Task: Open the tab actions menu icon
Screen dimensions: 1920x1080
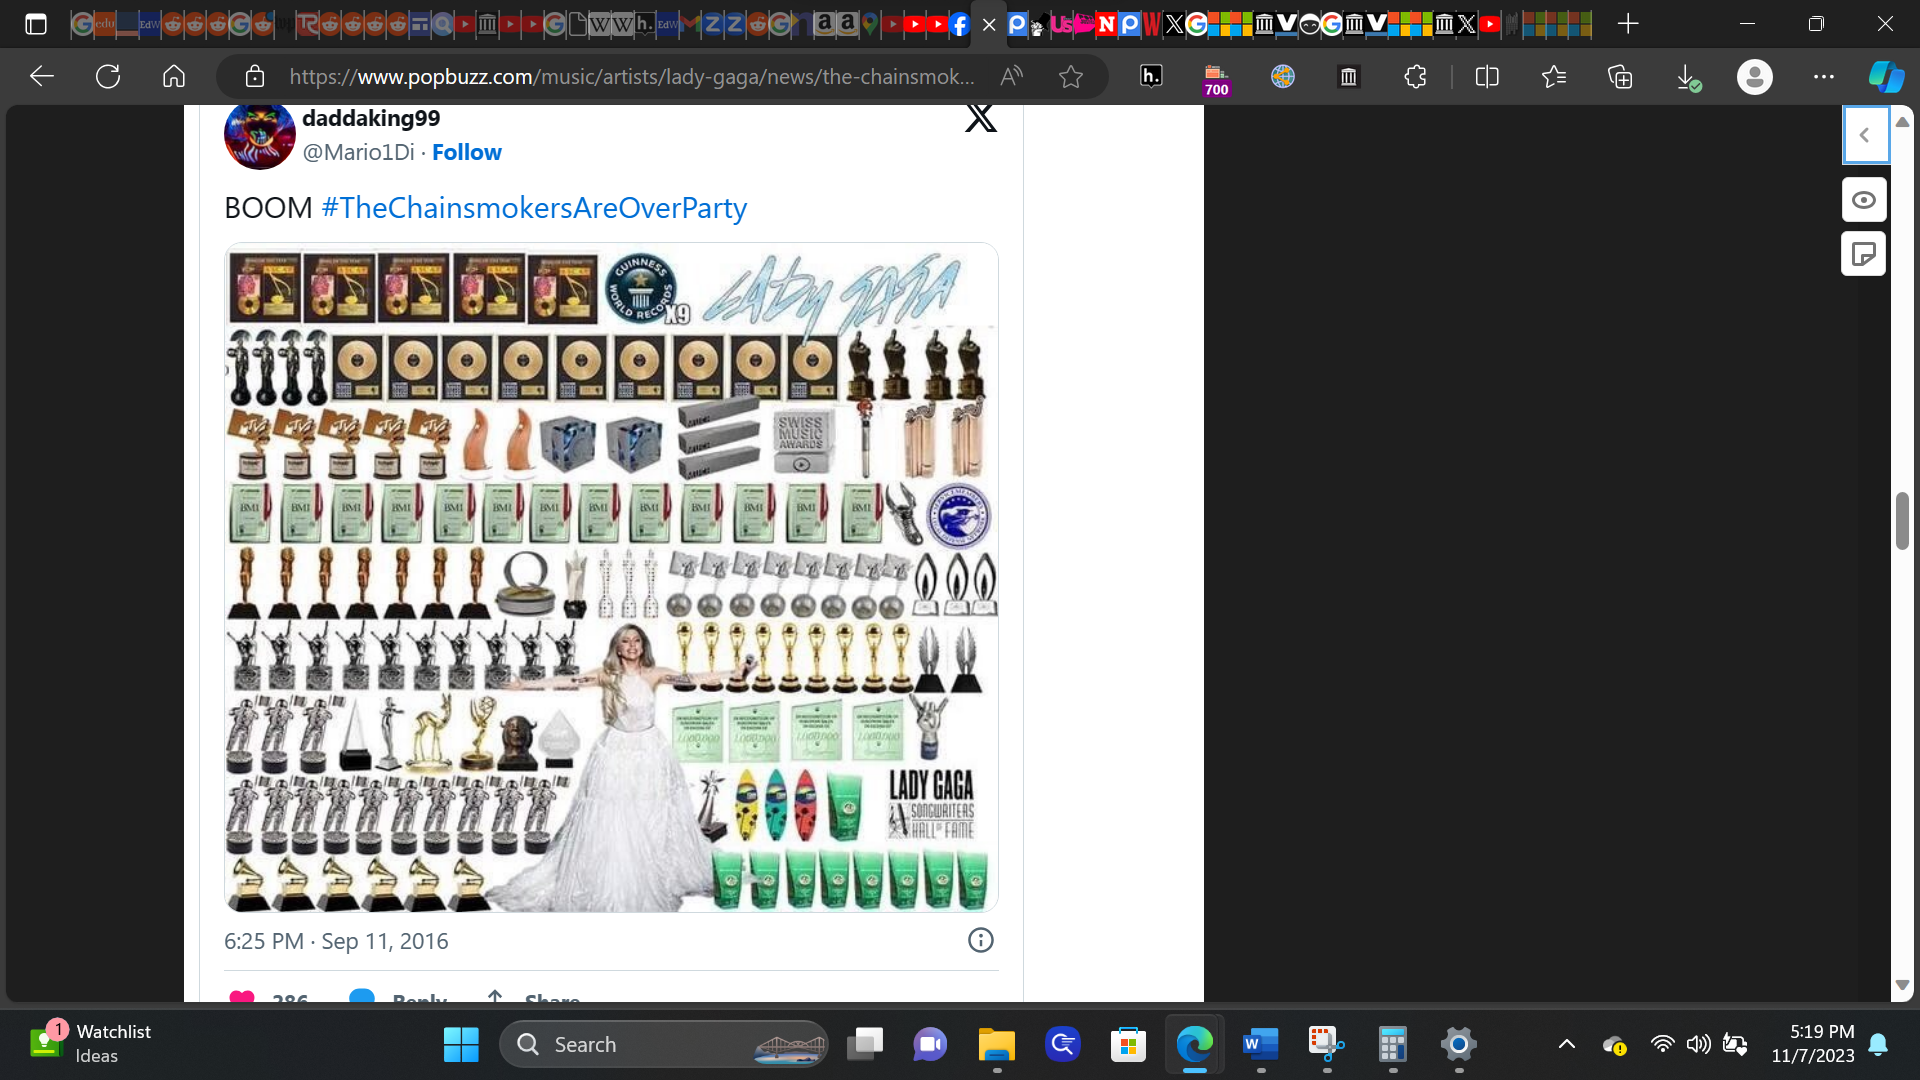Action: [x=36, y=24]
